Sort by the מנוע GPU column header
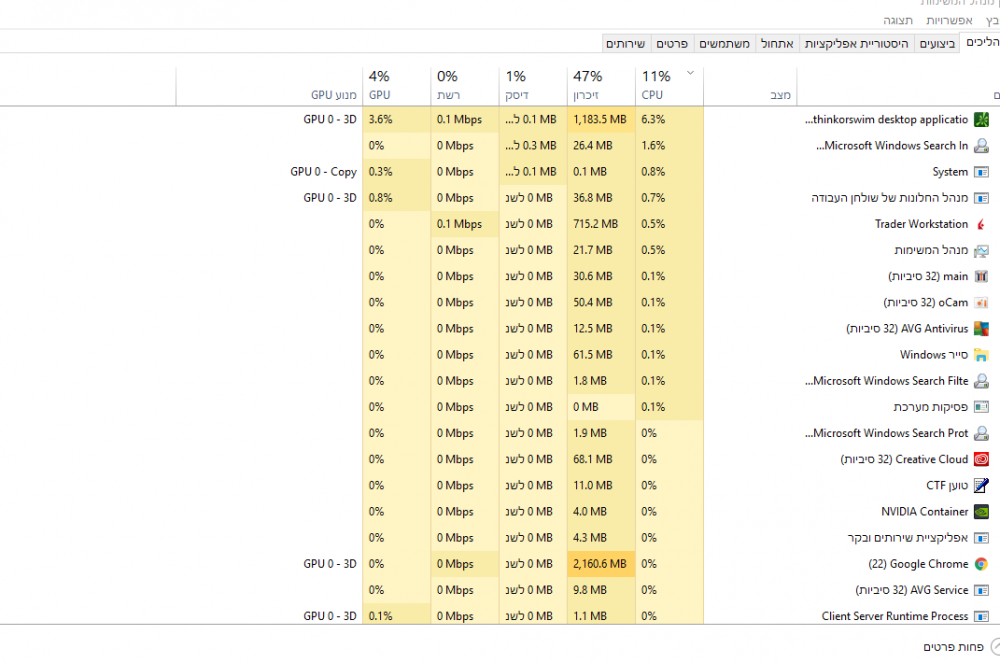Image resolution: width=1000 pixels, height=663 pixels. (x=269, y=85)
